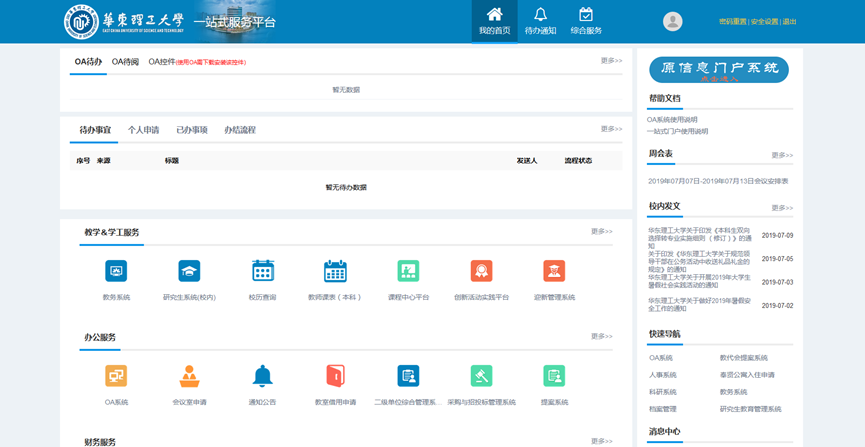Select the 已办事项 tab
The image size is (865, 447).
(x=191, y=130)
